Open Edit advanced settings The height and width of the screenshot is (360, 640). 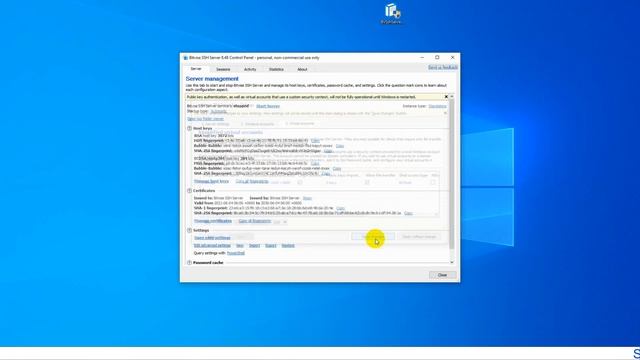click(x=212, y=246)
